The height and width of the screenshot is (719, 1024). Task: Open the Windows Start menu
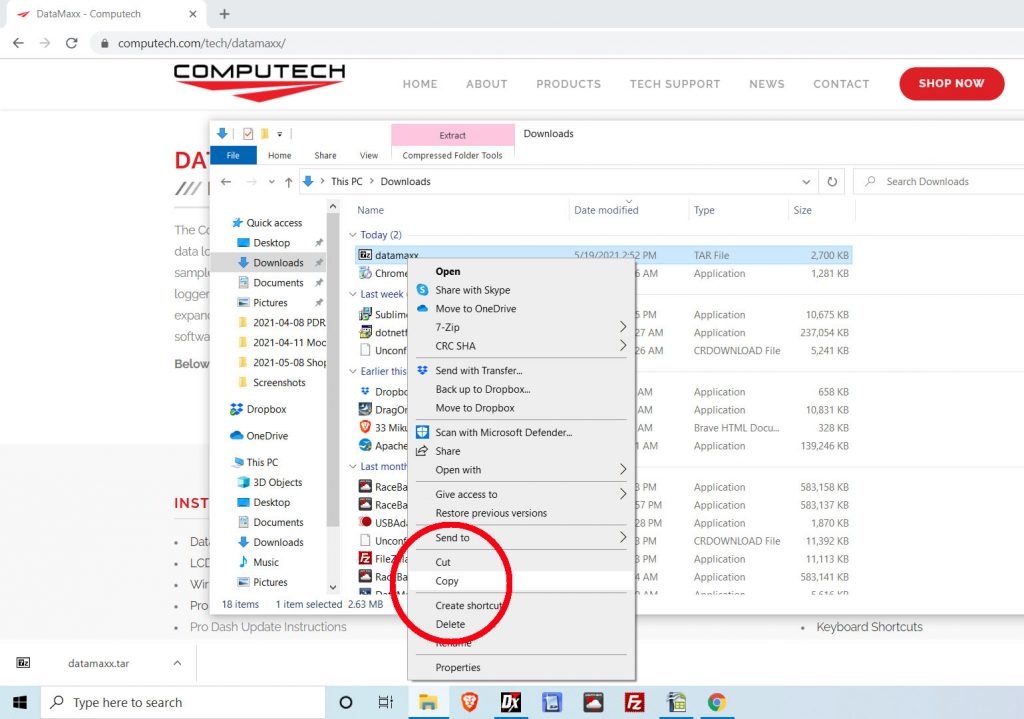[20, 703]
